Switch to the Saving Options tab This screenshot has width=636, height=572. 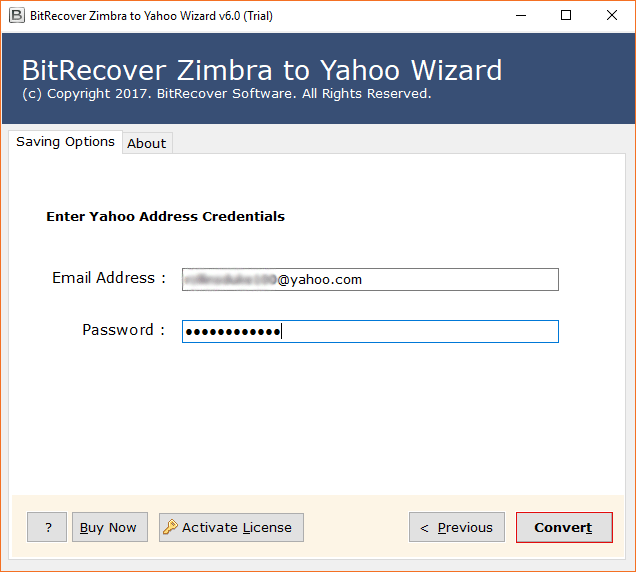65,142
